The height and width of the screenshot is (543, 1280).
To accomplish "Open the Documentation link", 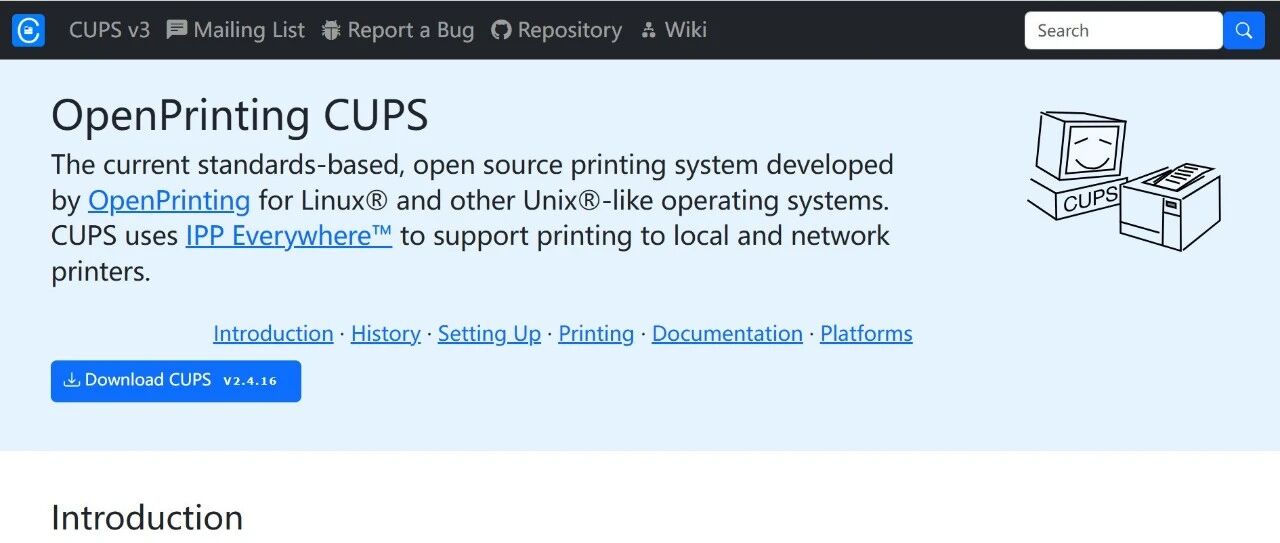I will (727, 333).
